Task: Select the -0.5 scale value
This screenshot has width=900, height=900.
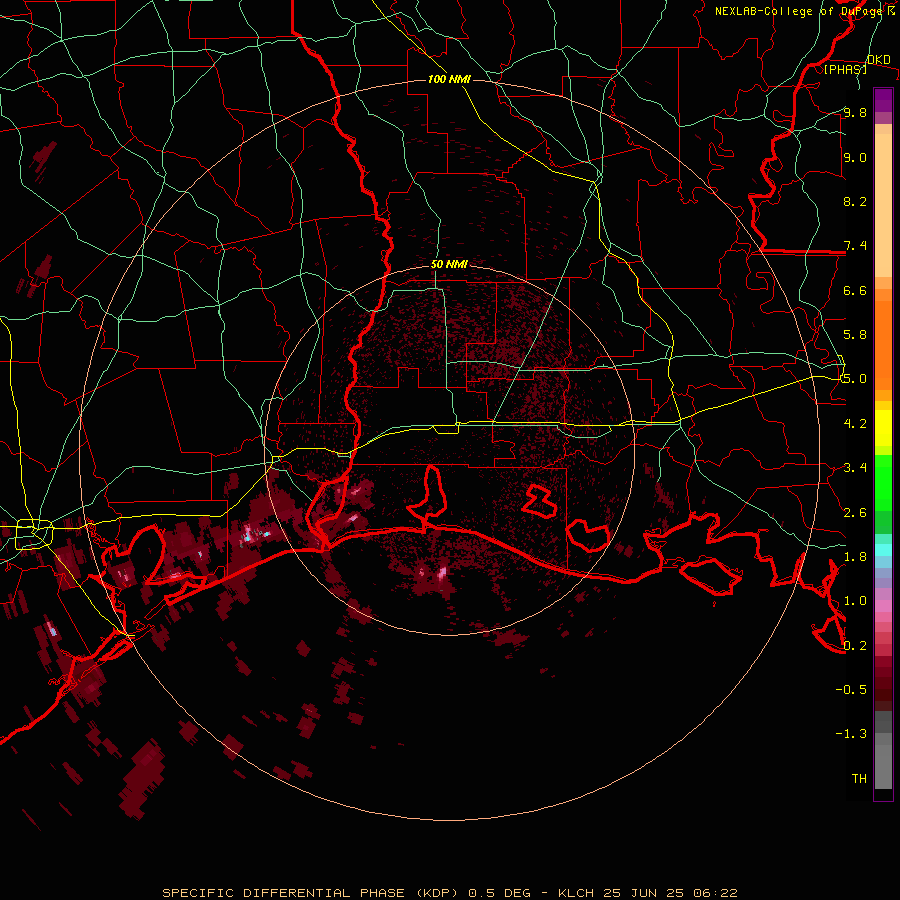Action: point(851,689)
